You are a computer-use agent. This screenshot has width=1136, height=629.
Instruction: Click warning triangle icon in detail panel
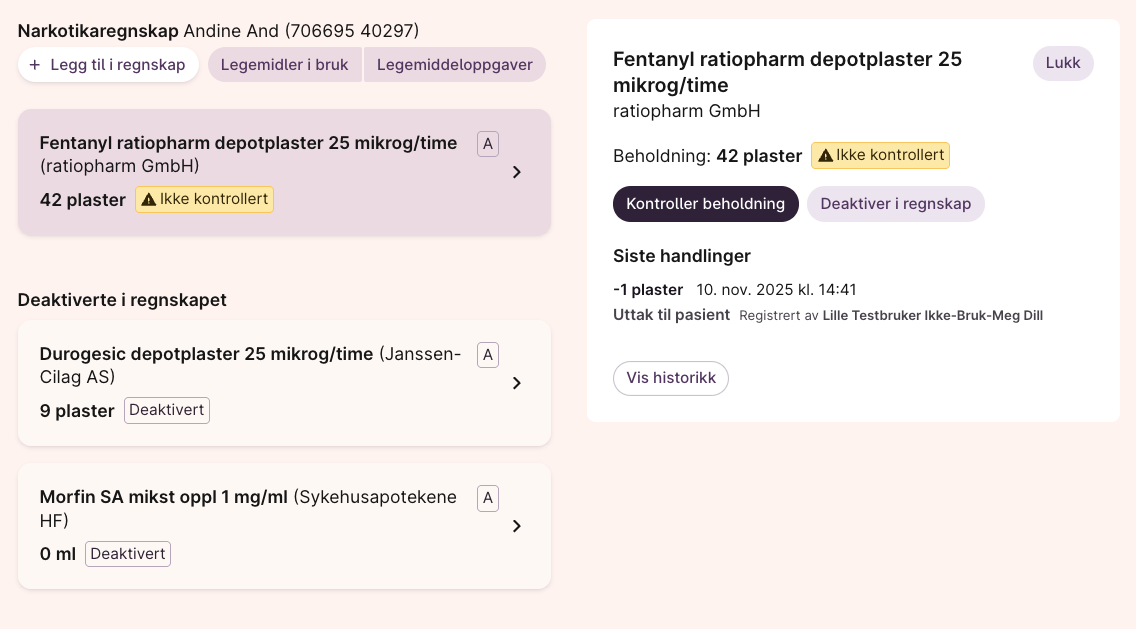click(x=825, y=155)
